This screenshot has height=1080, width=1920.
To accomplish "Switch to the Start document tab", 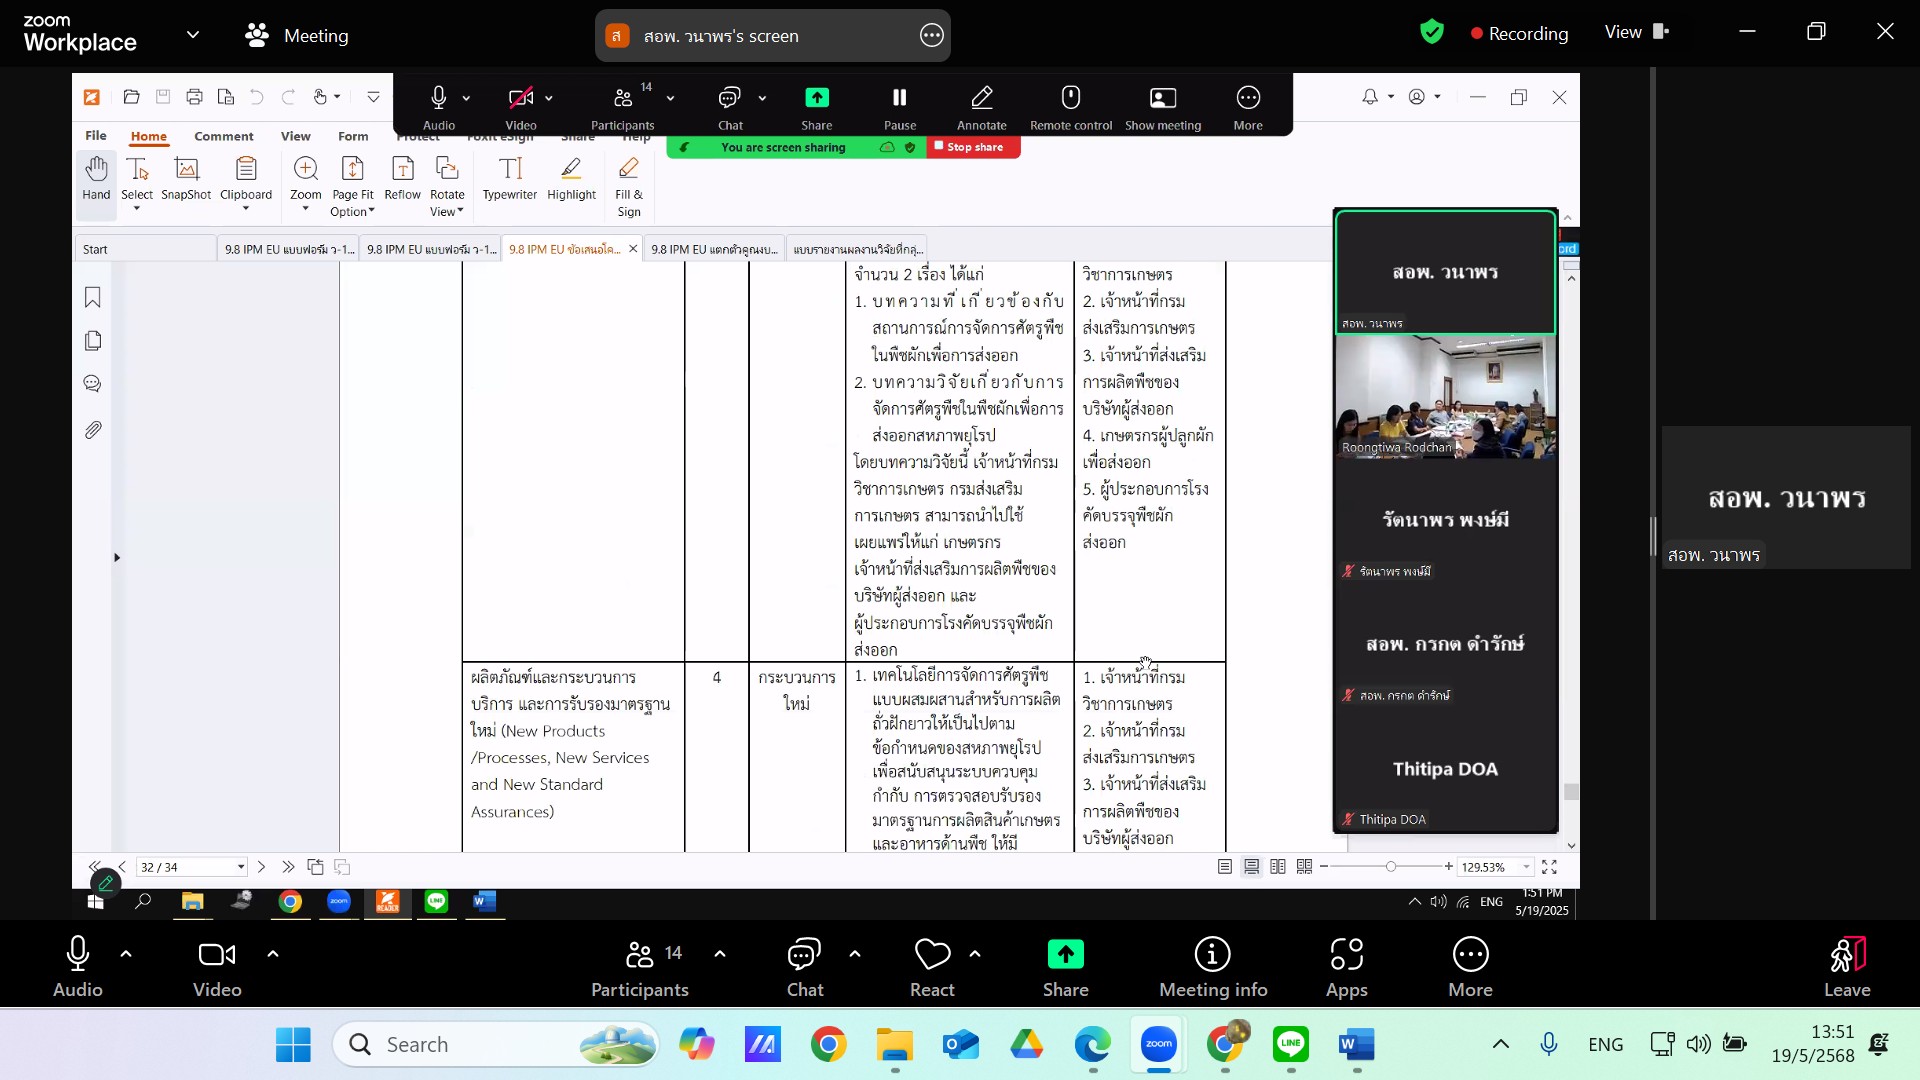I will (145, 249).
